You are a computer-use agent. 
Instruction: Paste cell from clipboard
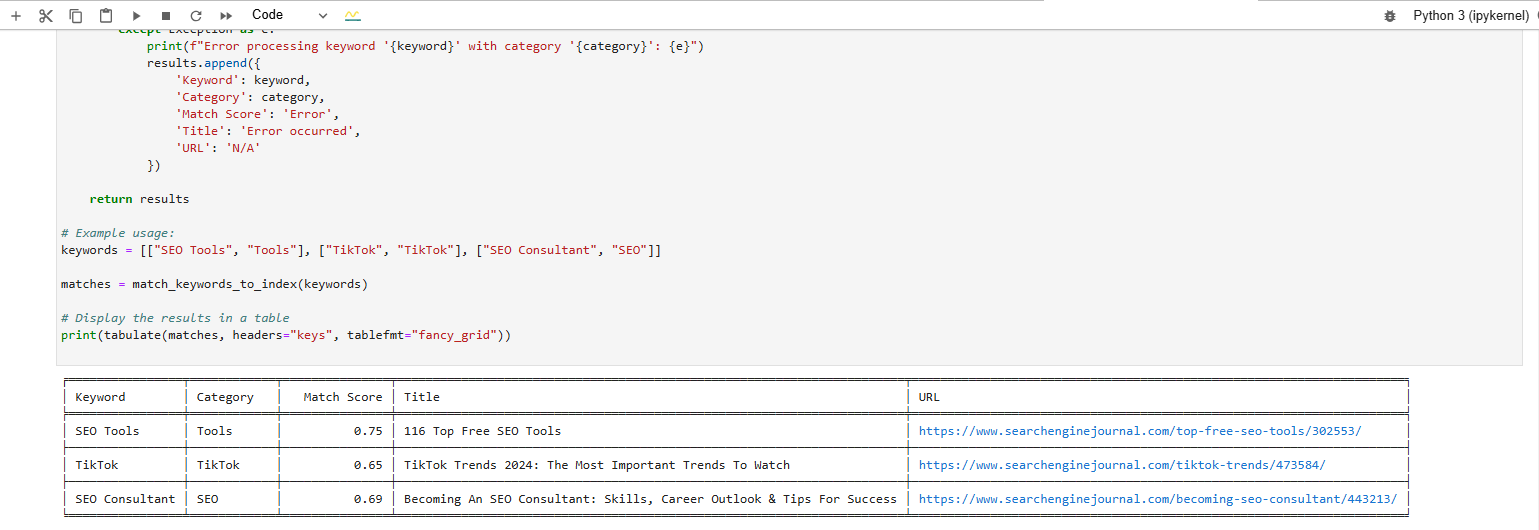pos(106,16)
